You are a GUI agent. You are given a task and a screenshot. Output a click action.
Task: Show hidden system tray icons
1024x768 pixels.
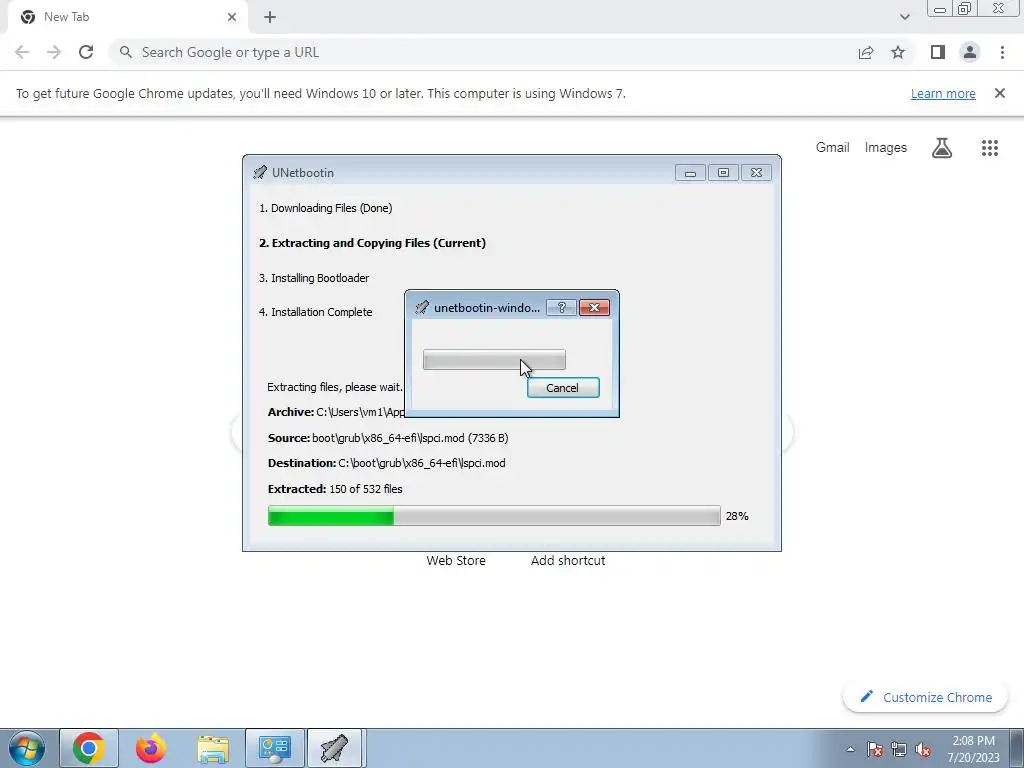pos(850,749)
